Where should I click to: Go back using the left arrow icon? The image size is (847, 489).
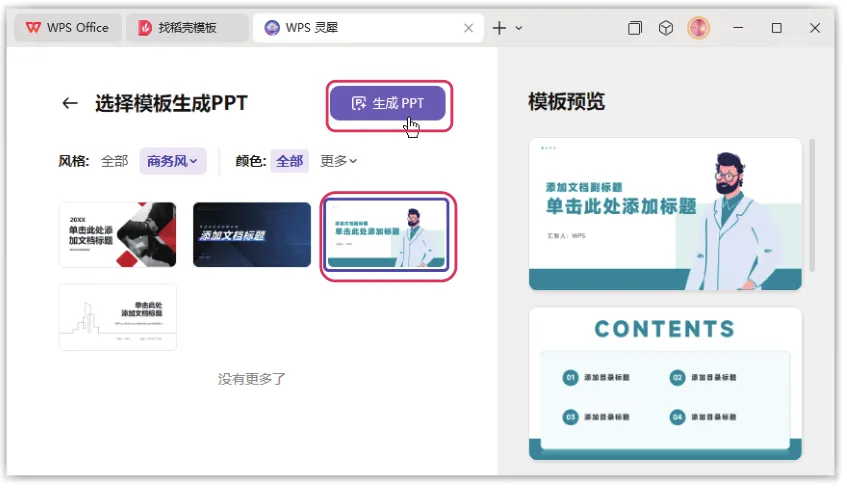click(70, 103)
